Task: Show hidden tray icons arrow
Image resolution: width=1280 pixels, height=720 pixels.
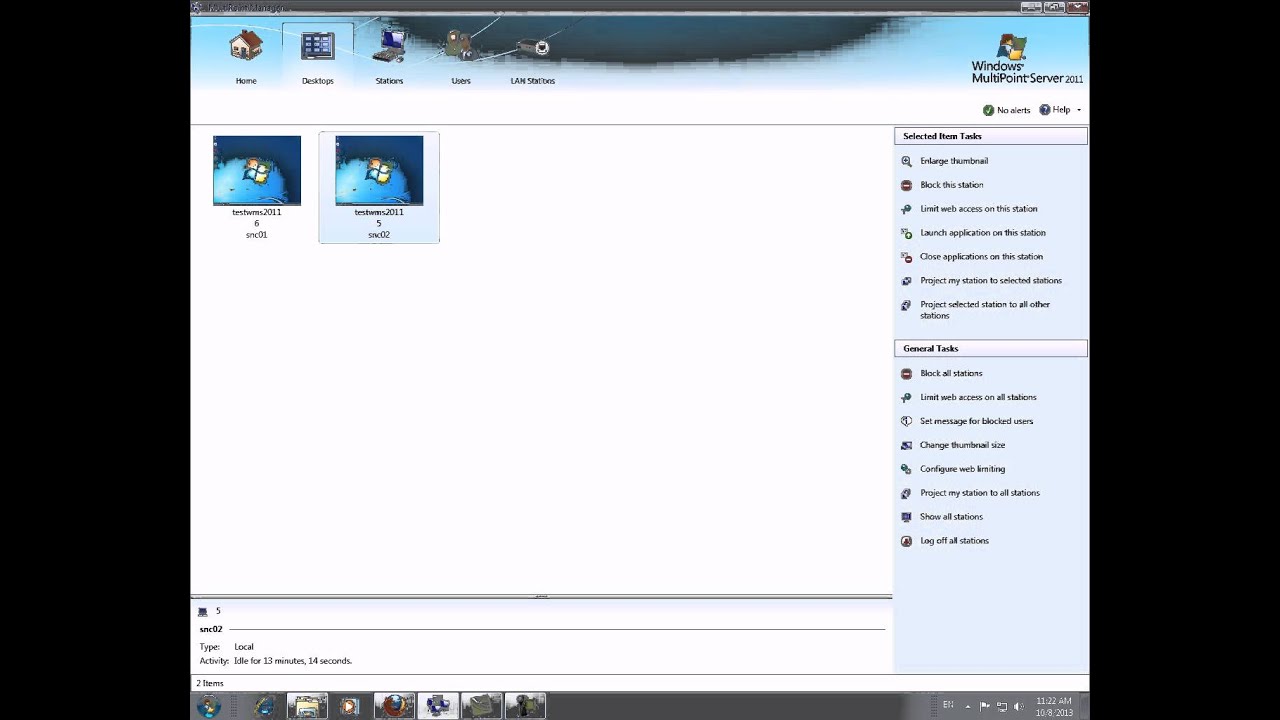Action: coord(967,706)
